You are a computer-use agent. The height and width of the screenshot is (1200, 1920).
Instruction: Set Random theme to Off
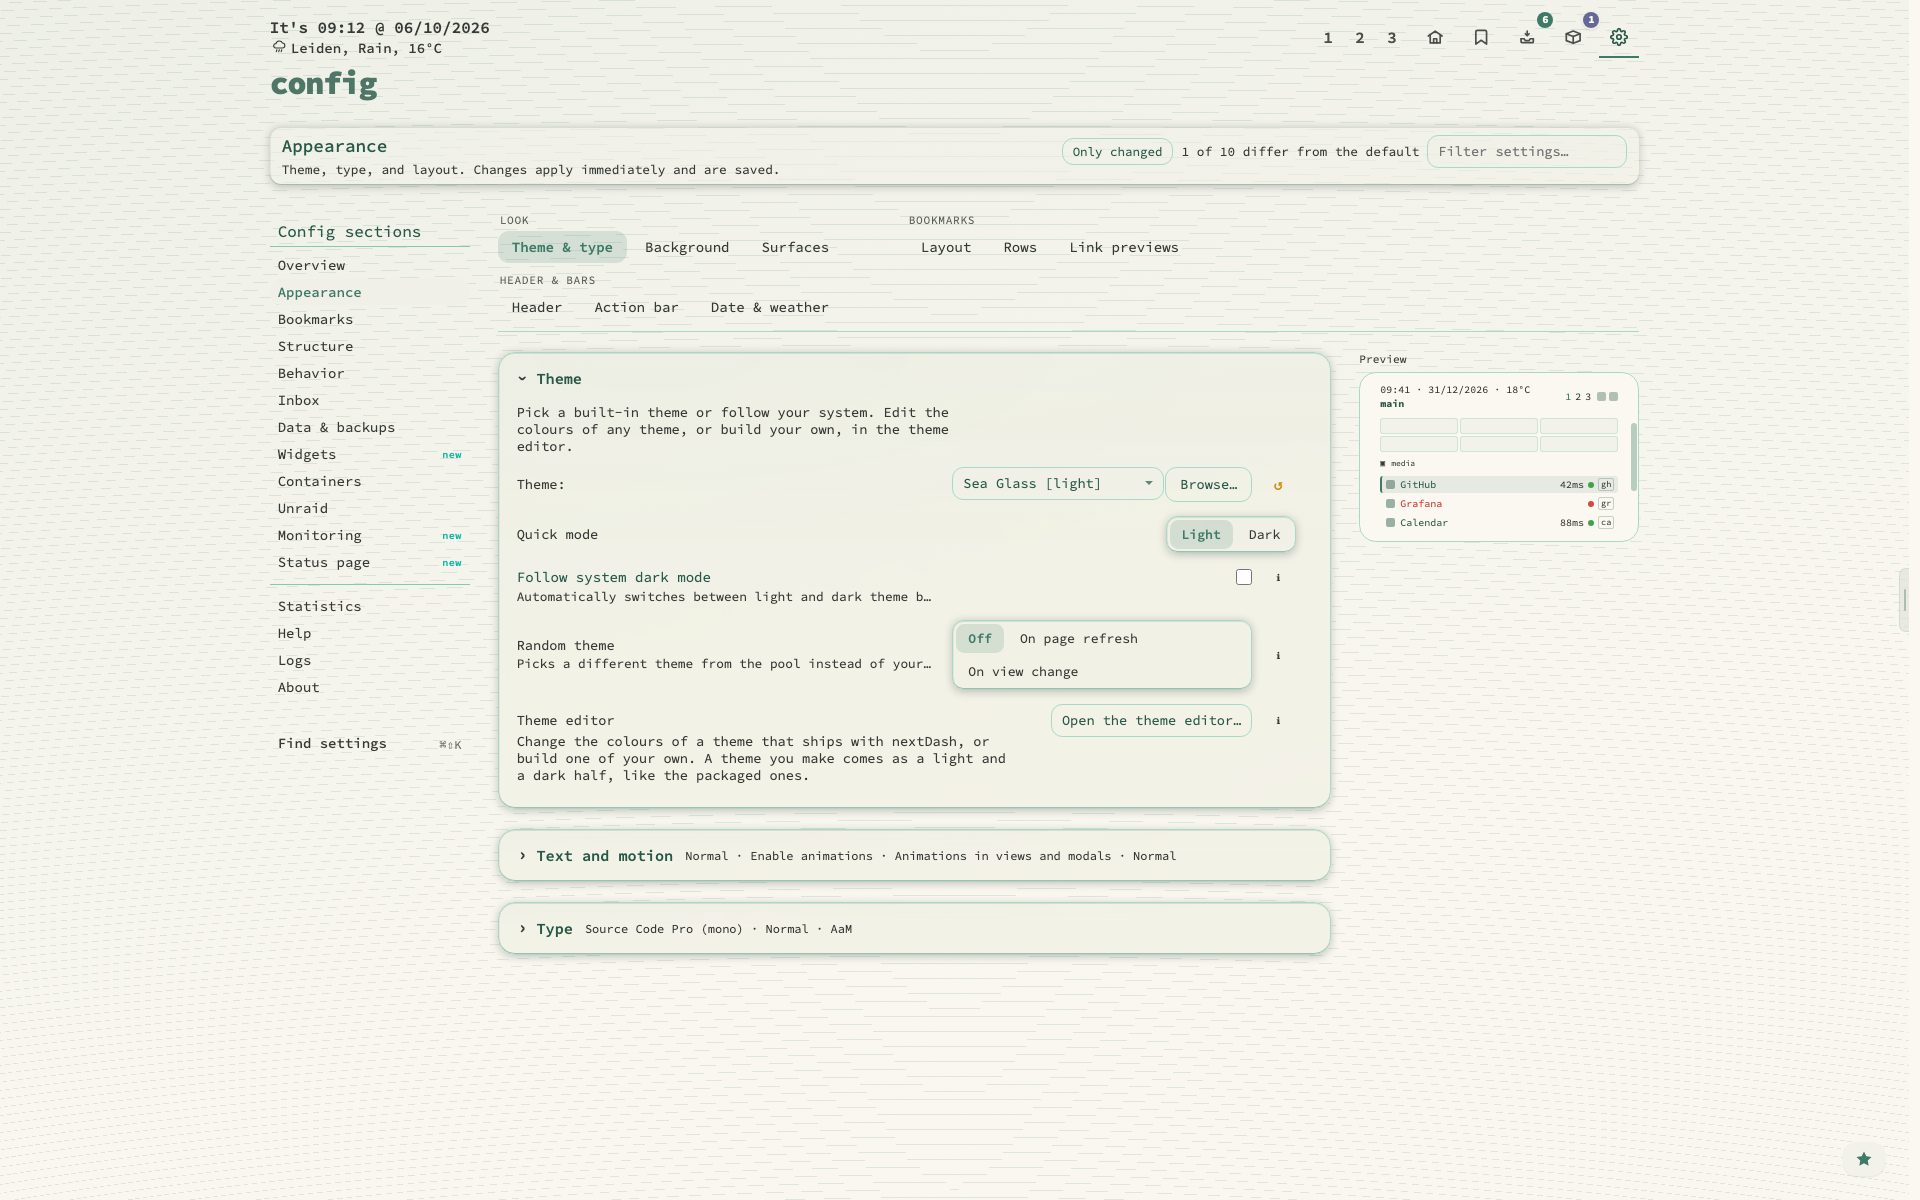(x=980, y=638)
